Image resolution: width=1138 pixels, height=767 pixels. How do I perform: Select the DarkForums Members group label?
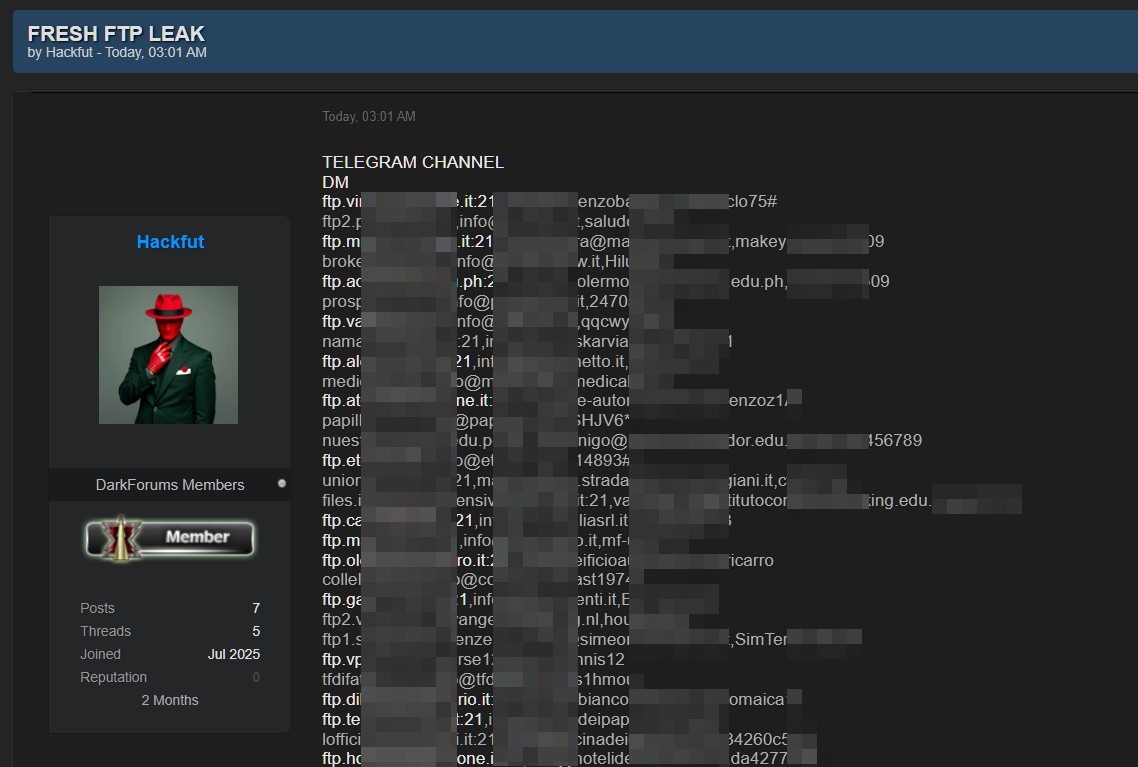tap(170, 485)
